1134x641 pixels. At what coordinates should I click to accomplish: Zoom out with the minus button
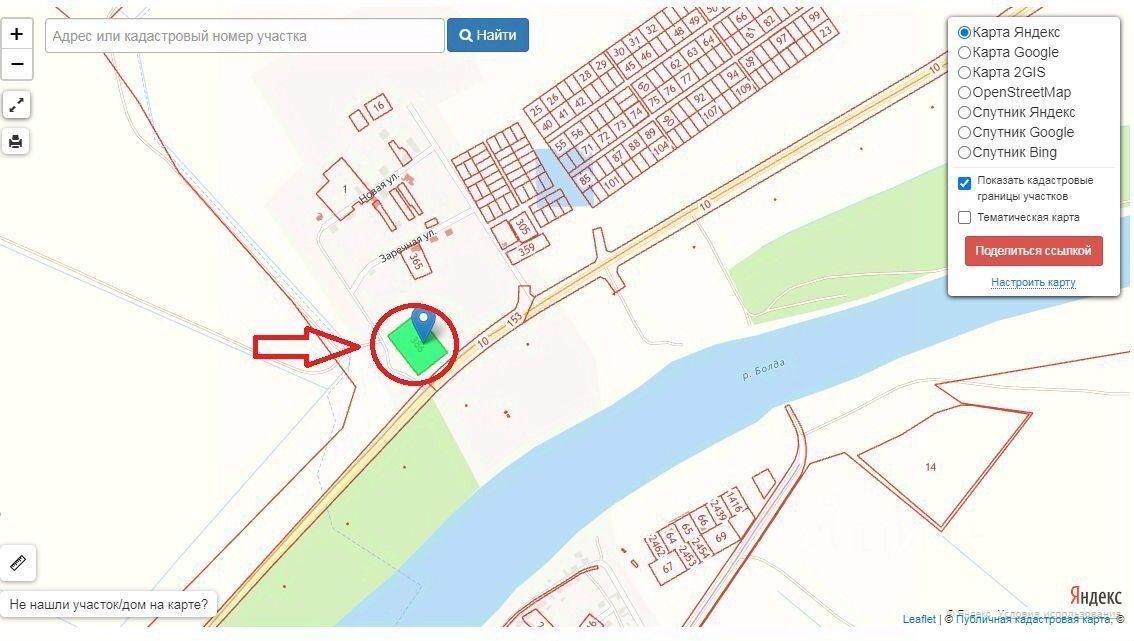coord(17,64)
